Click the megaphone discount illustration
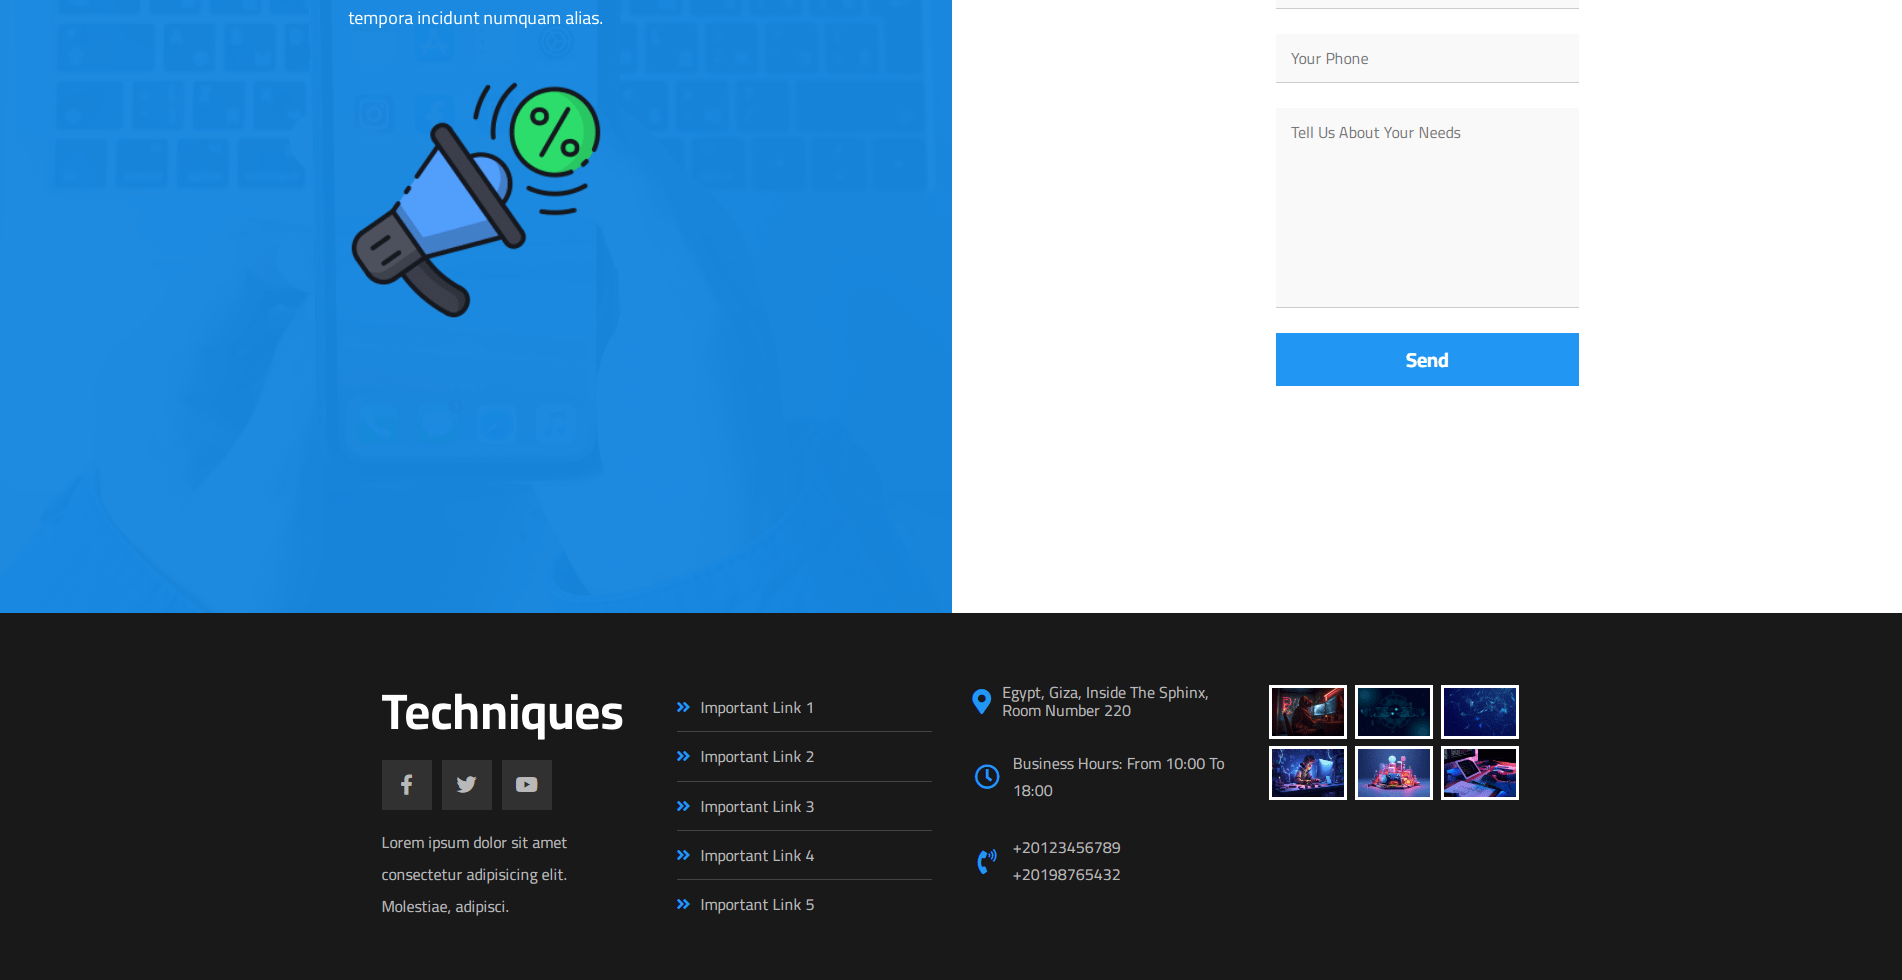 point(476,200)
